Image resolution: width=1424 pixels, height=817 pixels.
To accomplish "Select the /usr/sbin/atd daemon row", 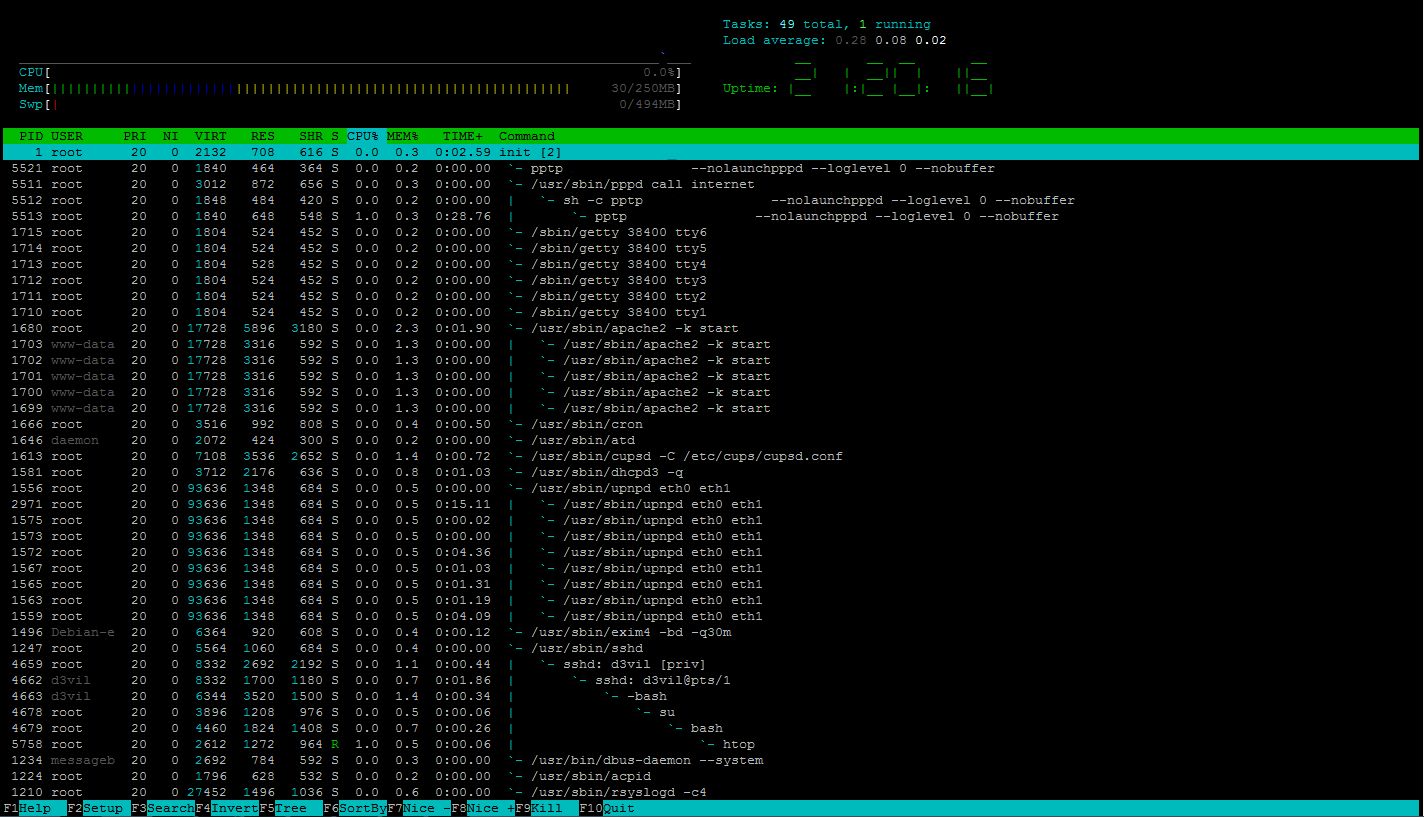I will click(711, 440).
